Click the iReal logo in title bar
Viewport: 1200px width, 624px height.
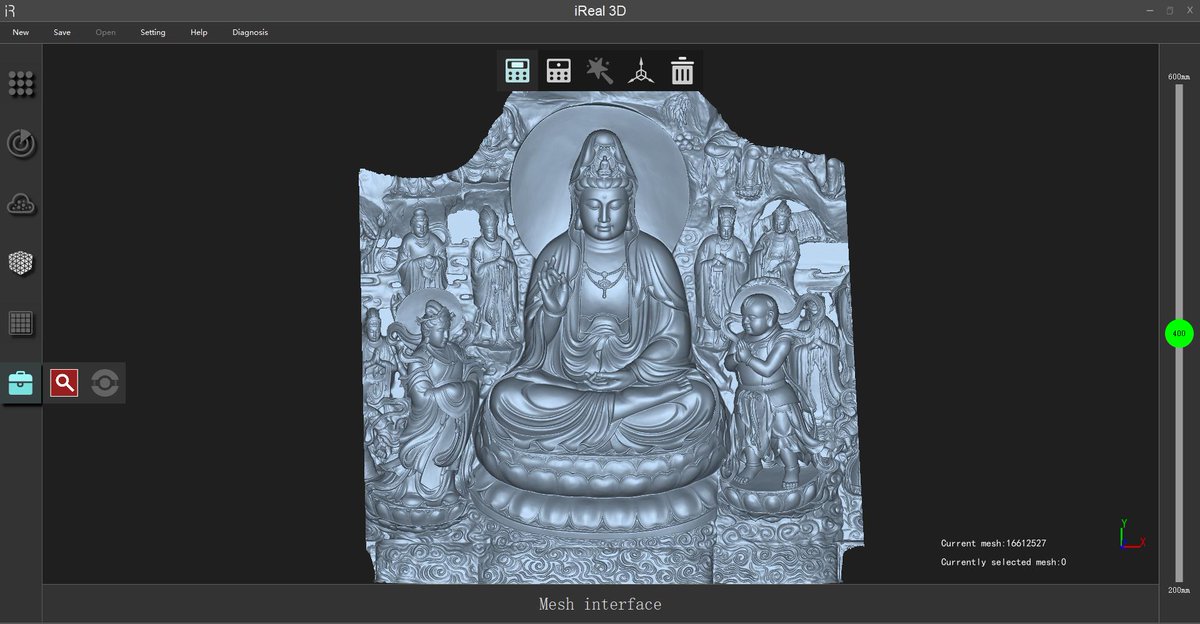tap(10, 11)
